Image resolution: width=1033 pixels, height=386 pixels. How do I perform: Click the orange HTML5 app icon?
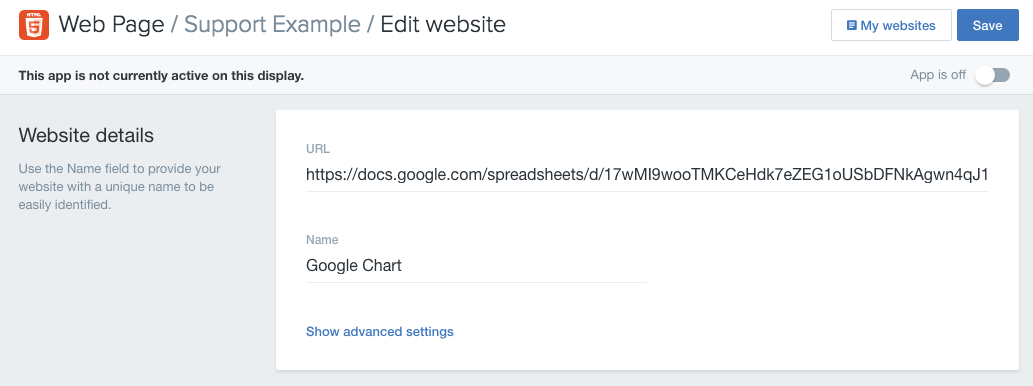(34, 26)
